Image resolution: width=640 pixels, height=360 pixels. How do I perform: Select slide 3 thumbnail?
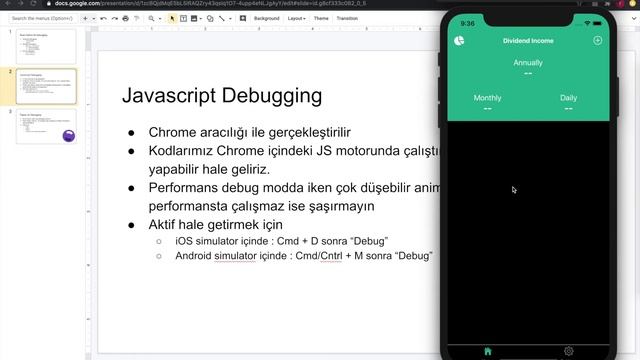point(46,126)
